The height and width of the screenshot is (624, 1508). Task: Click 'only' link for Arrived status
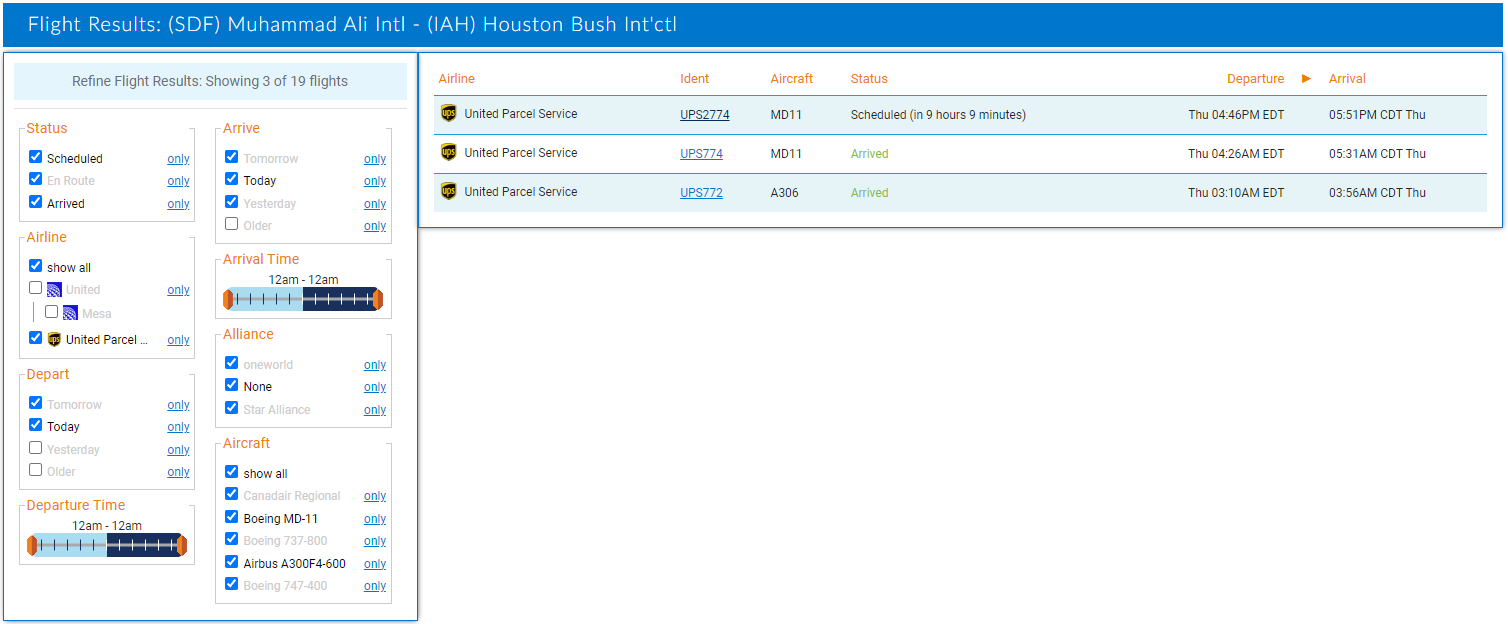click(x=178, y=204)
